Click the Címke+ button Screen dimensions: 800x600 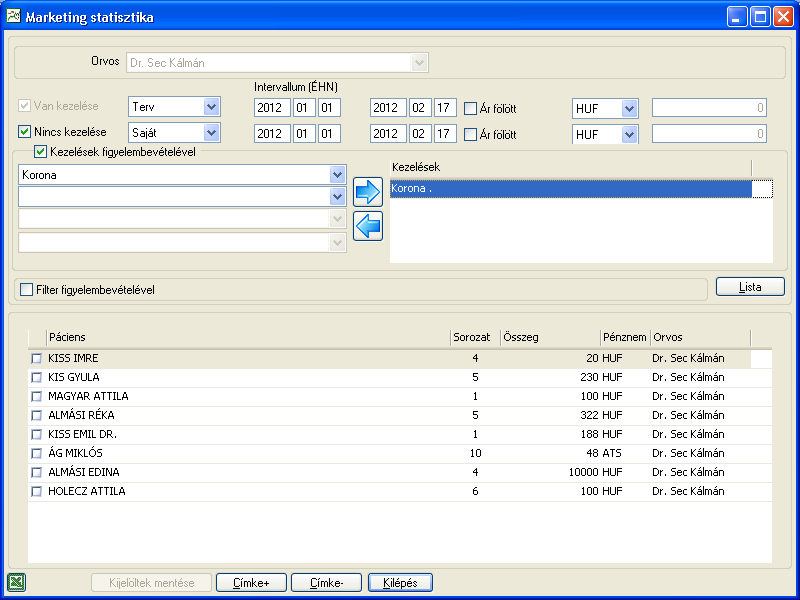tap(252, 583)
